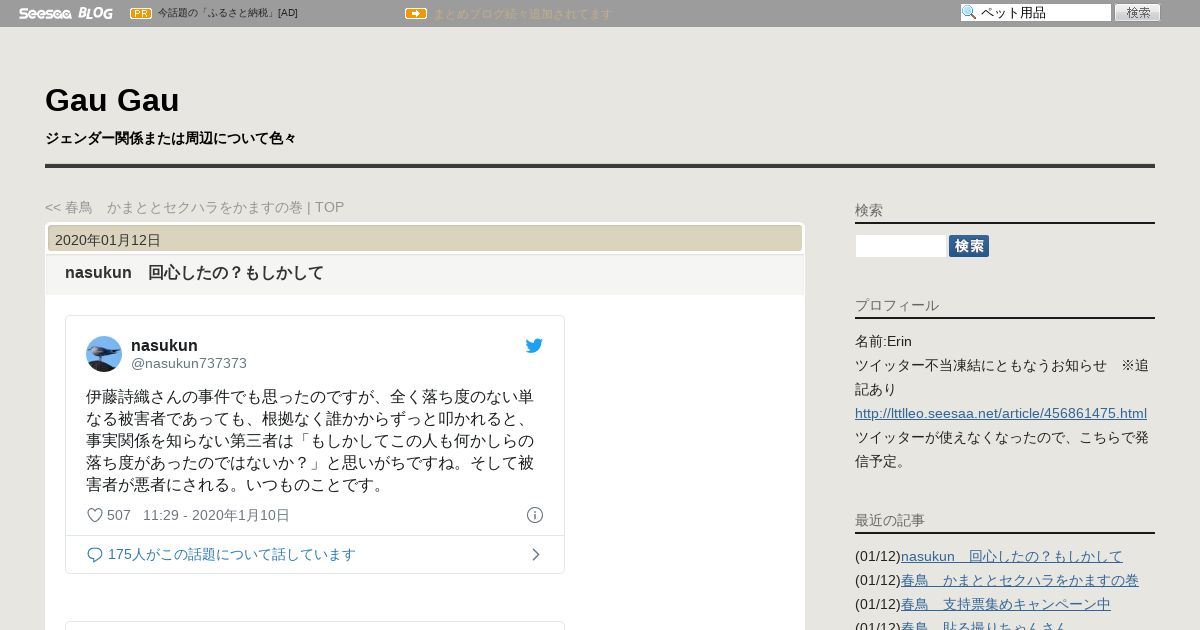Open recent article 春鳥 かまととセクハラをかますの巻
Image resolution: width=1200 pixels, height=630 pixels.
coord(1020,580)
